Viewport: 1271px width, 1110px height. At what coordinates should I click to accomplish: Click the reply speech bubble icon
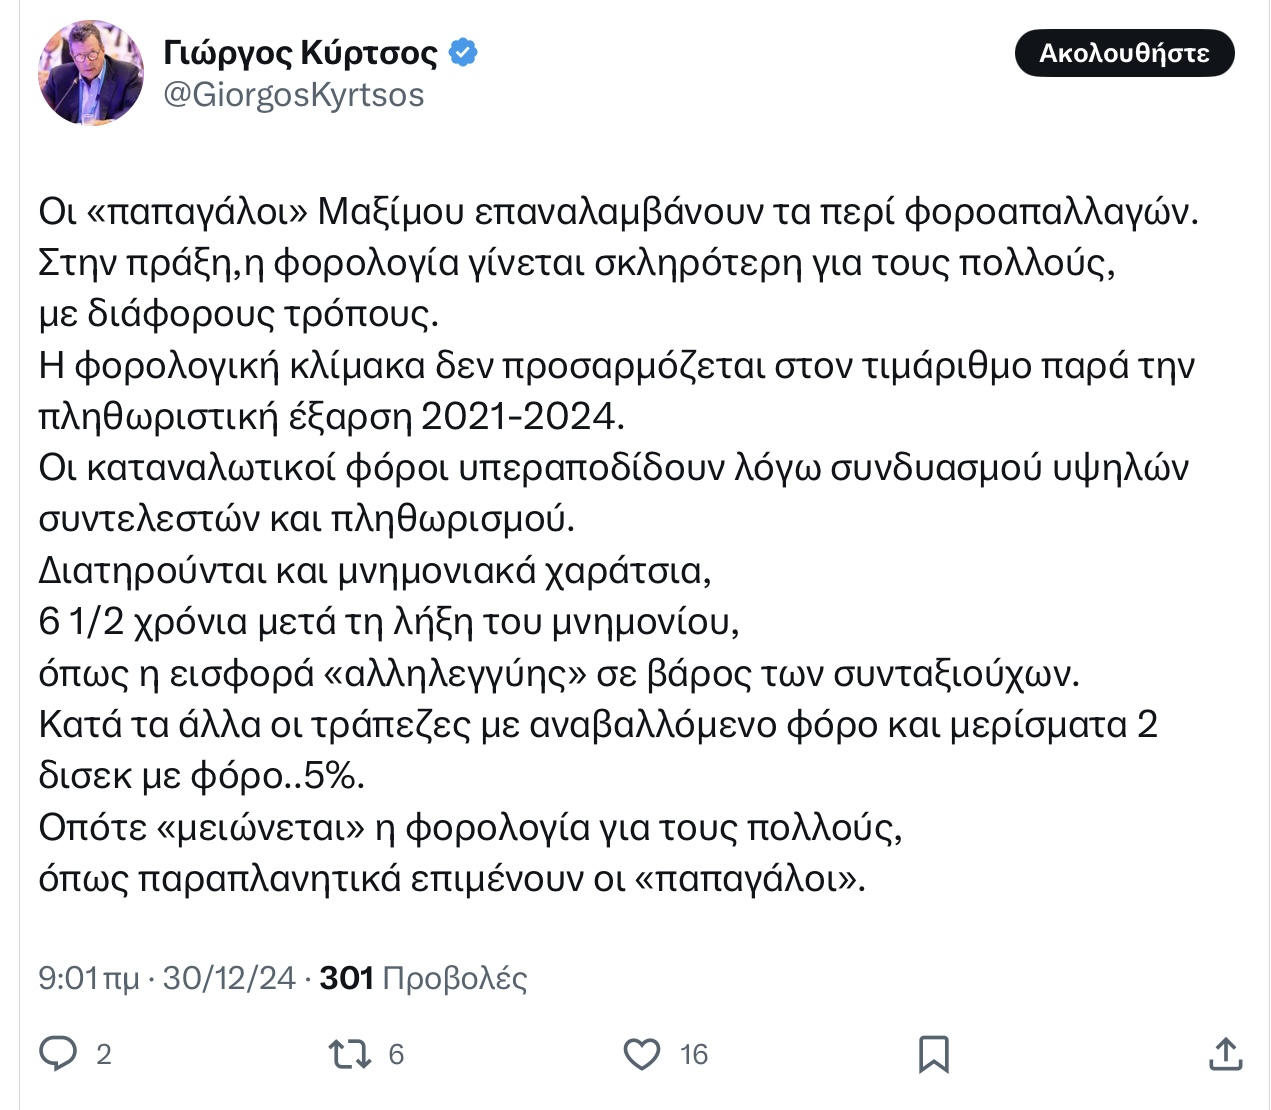pyautogui.click(x=58, y=1053)
